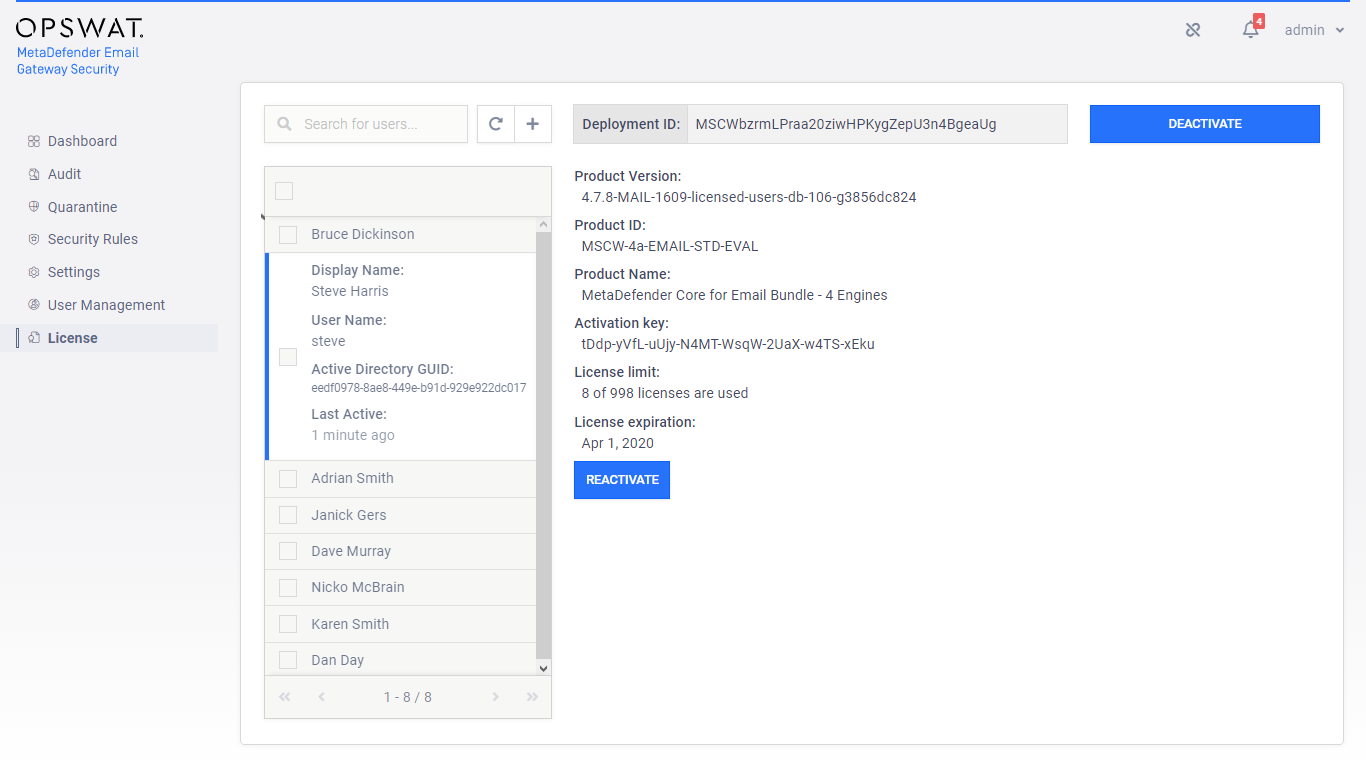Click the user list scrollbar thumb
The width and height of the screenshot is (1366, 768).
click(544, 446)
